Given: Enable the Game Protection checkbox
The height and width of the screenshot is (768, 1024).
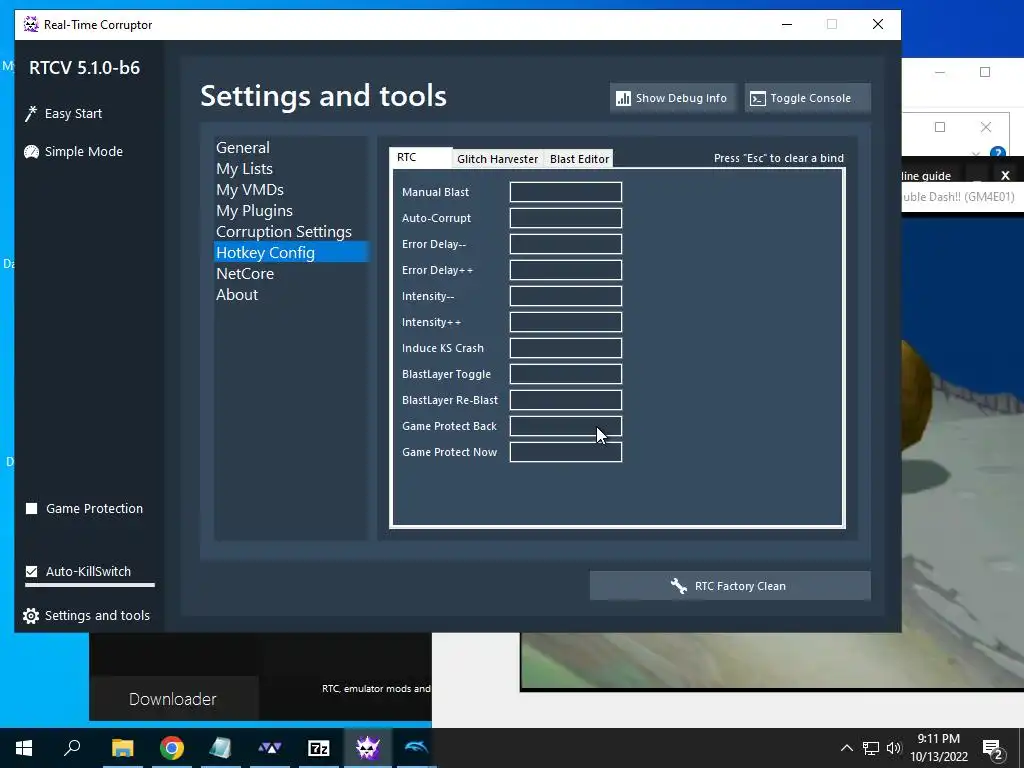Looking at the screenshot, I should 31,508.
